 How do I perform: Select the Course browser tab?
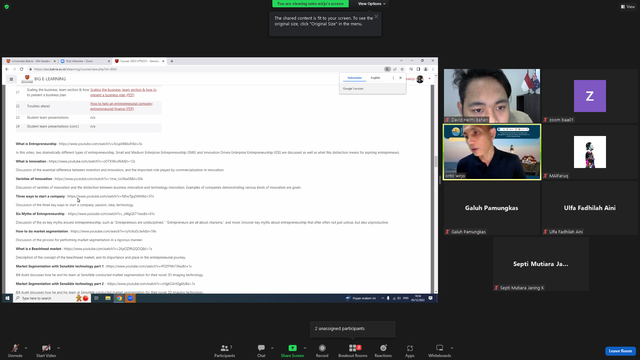139,61
